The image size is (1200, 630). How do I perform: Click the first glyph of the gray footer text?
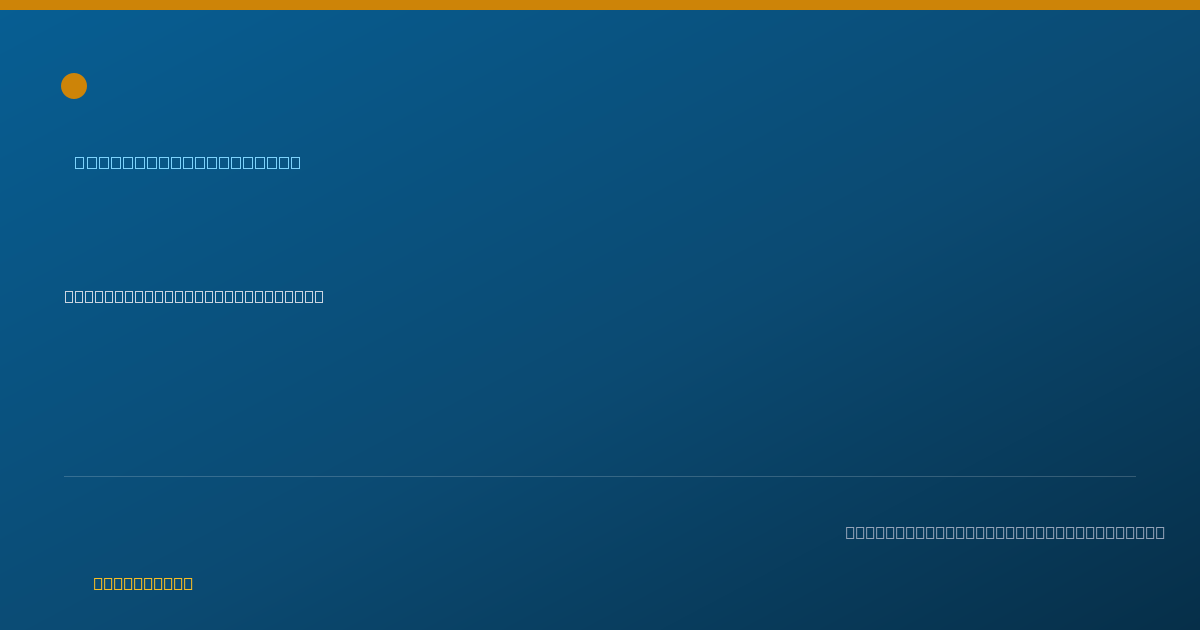(850, 532)
